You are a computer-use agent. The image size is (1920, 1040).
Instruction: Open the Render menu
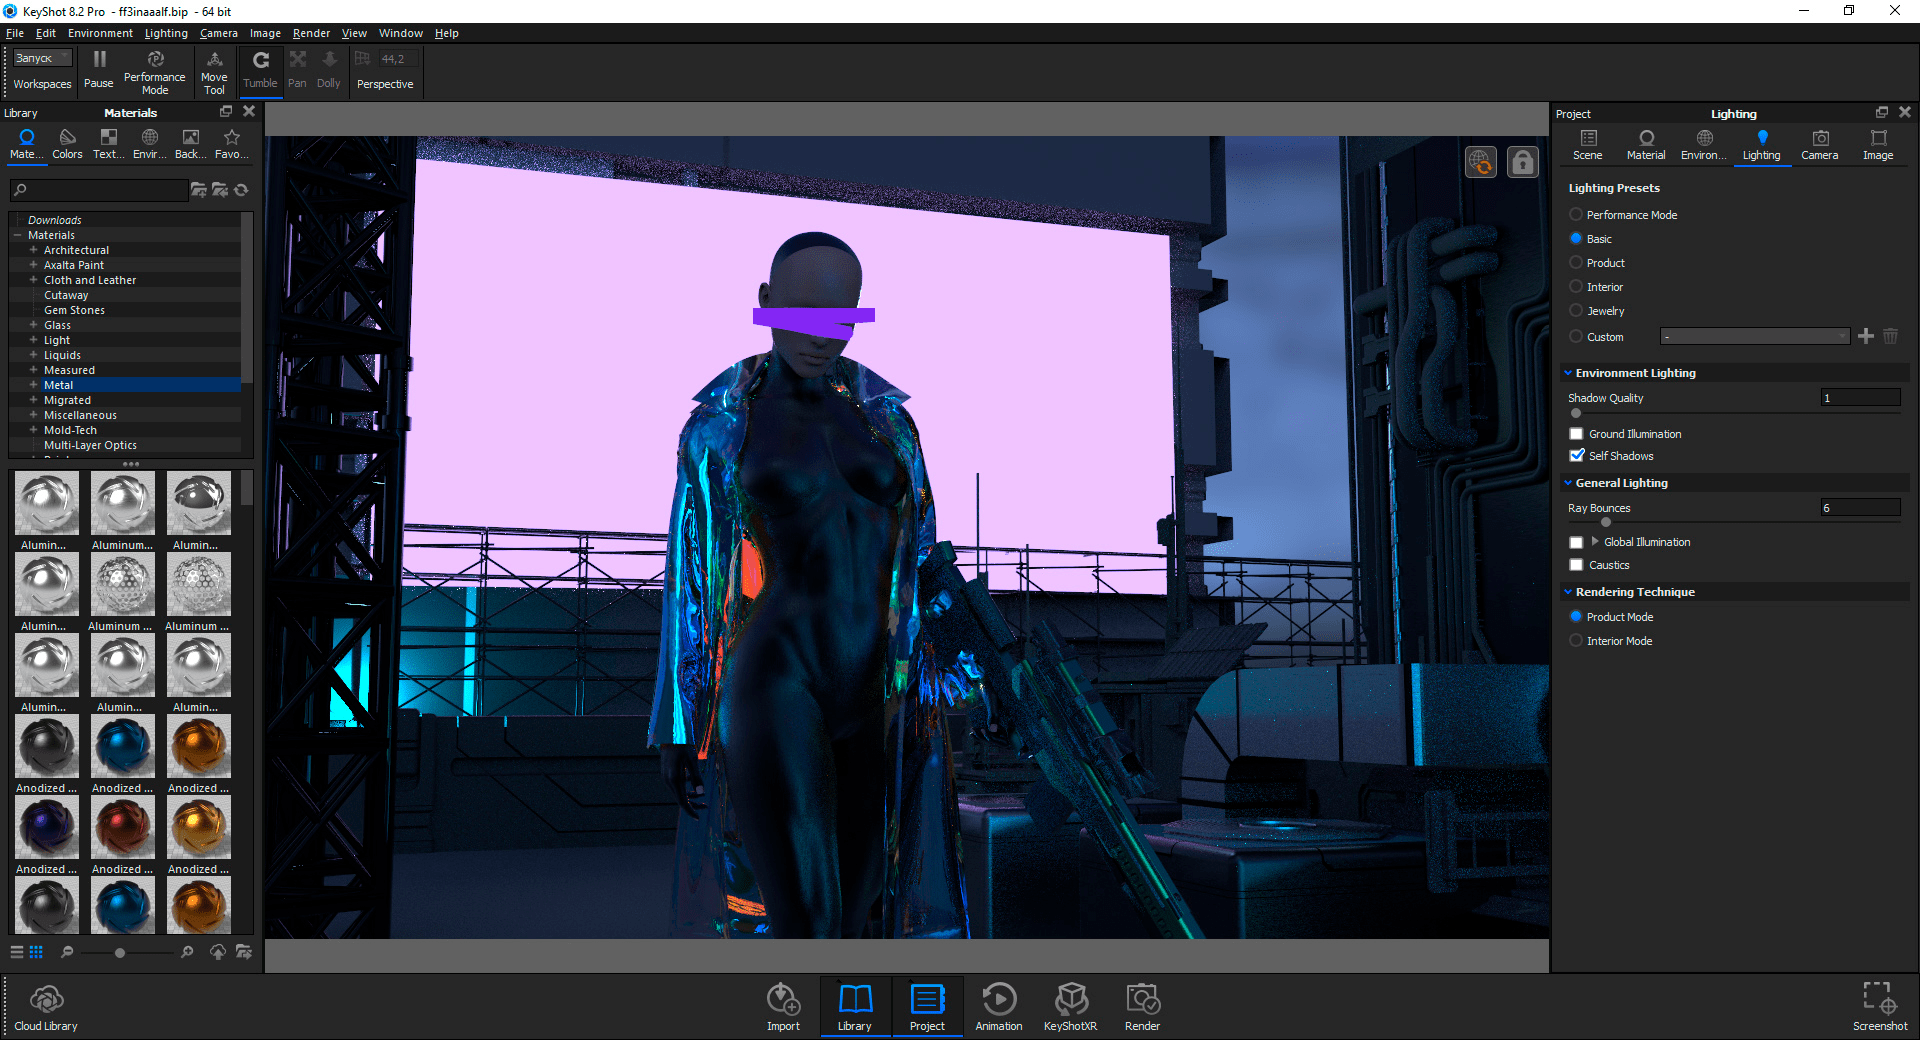tap(311, 33)
